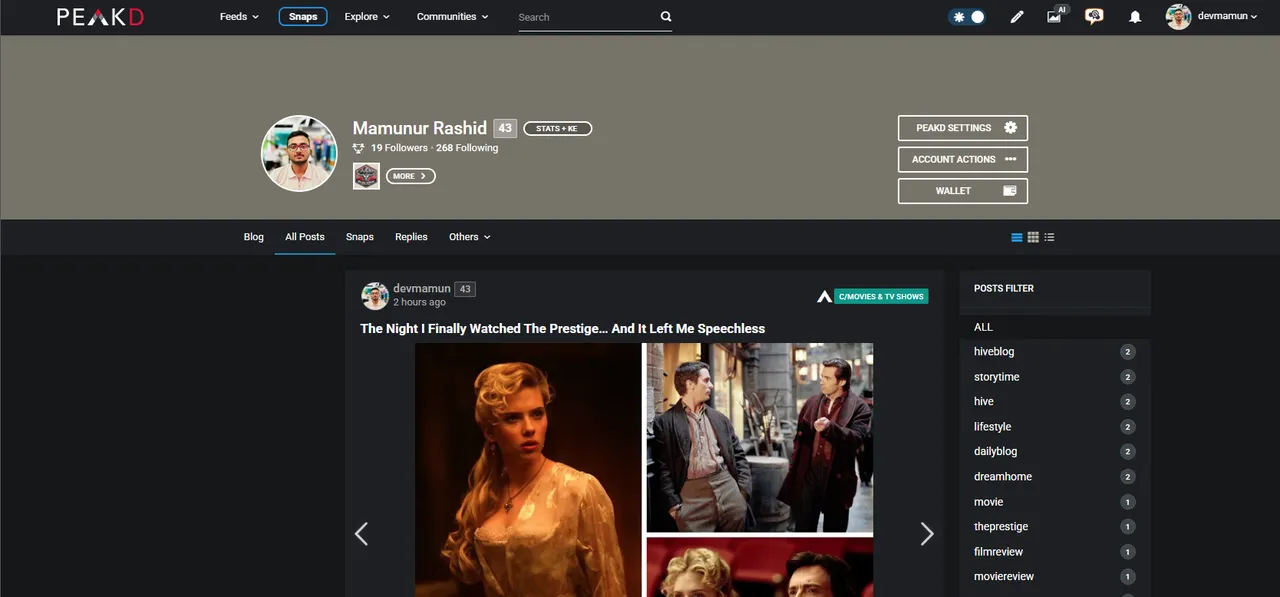Go to next image in post carousel

click(x=927, y=534)
